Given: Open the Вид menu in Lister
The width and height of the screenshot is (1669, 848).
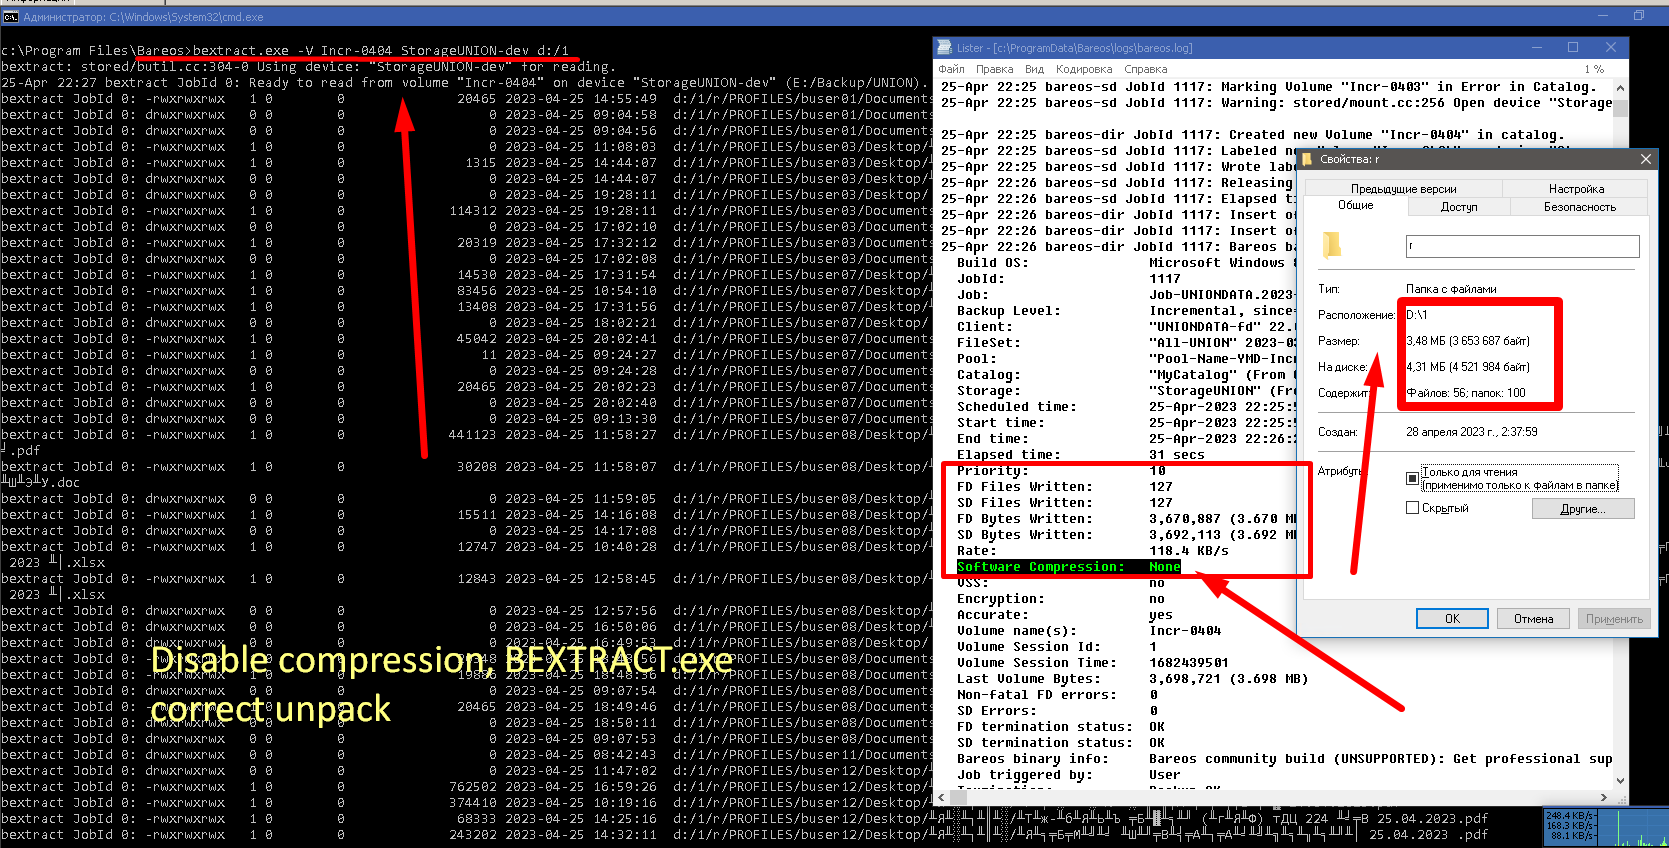Looking at the screenshot, I should click(1034, 69).
